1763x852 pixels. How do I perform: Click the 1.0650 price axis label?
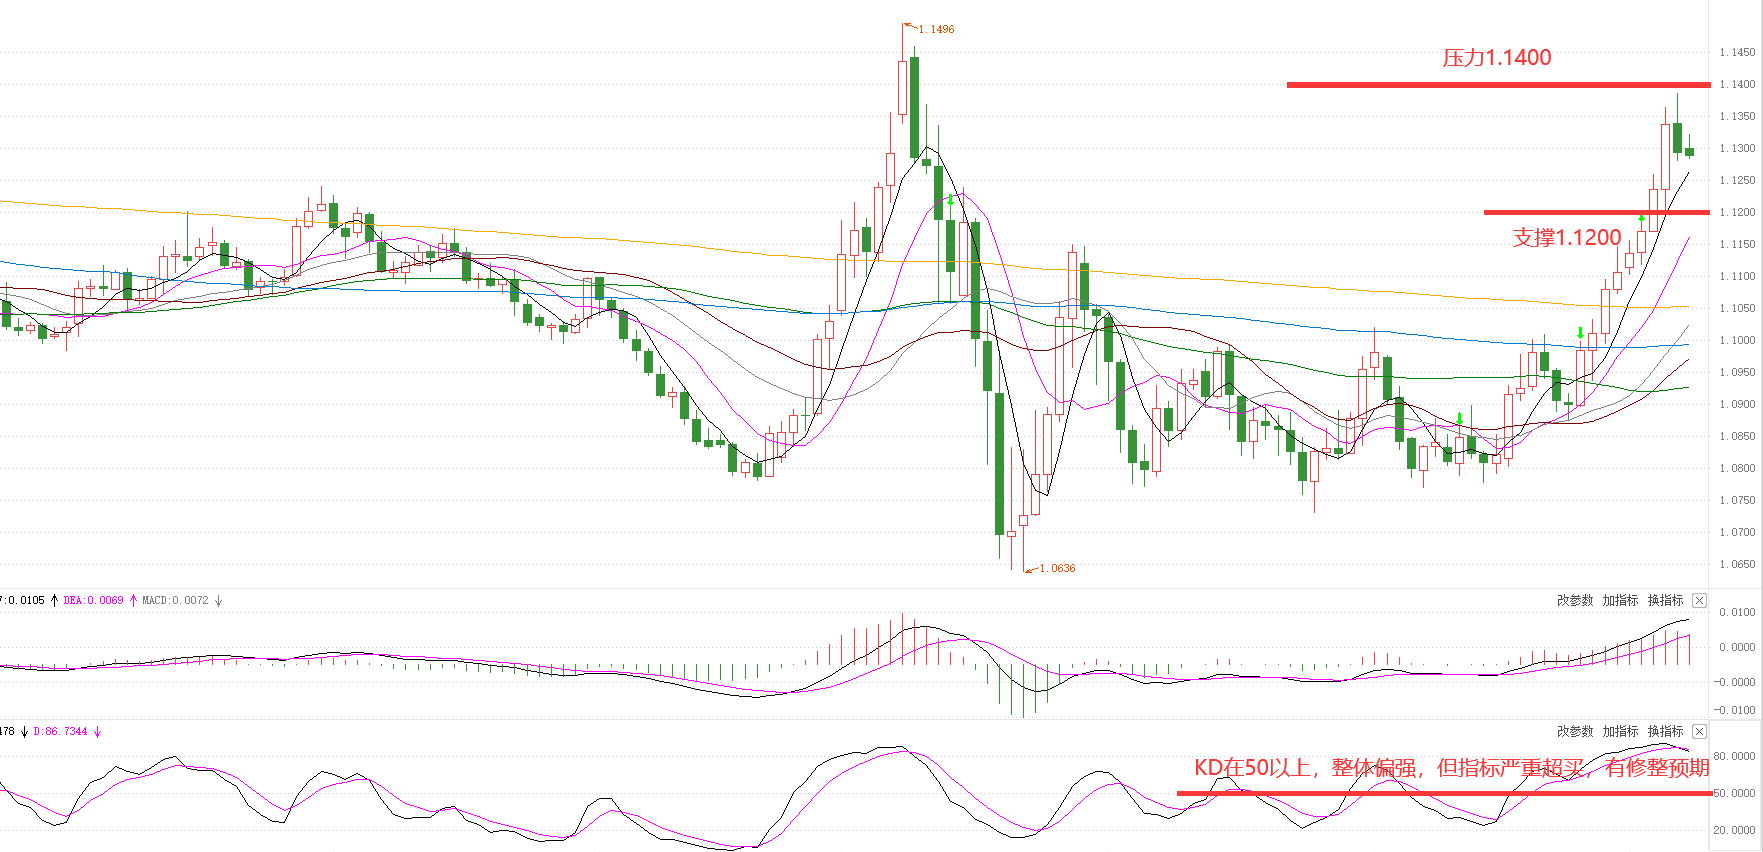(x=1737, y=564)
